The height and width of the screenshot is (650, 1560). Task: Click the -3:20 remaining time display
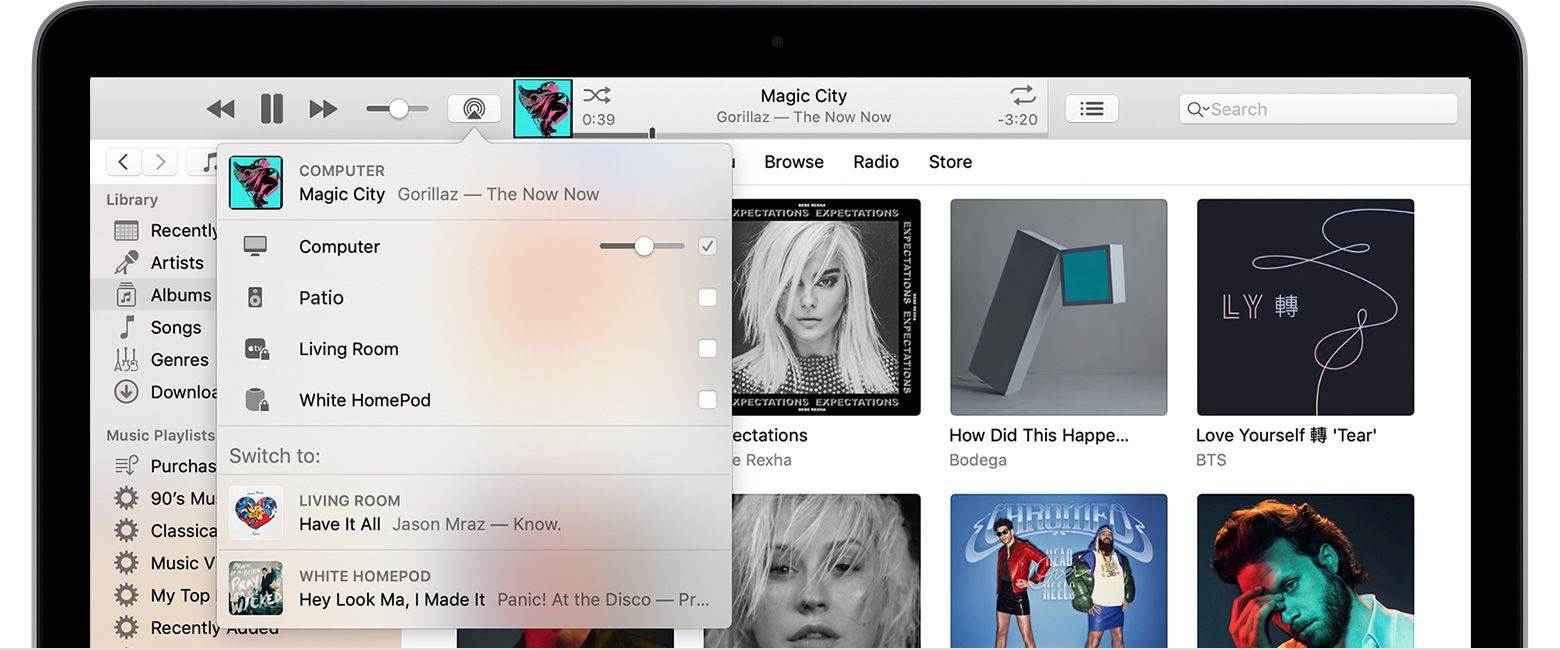pos(1017,119)
